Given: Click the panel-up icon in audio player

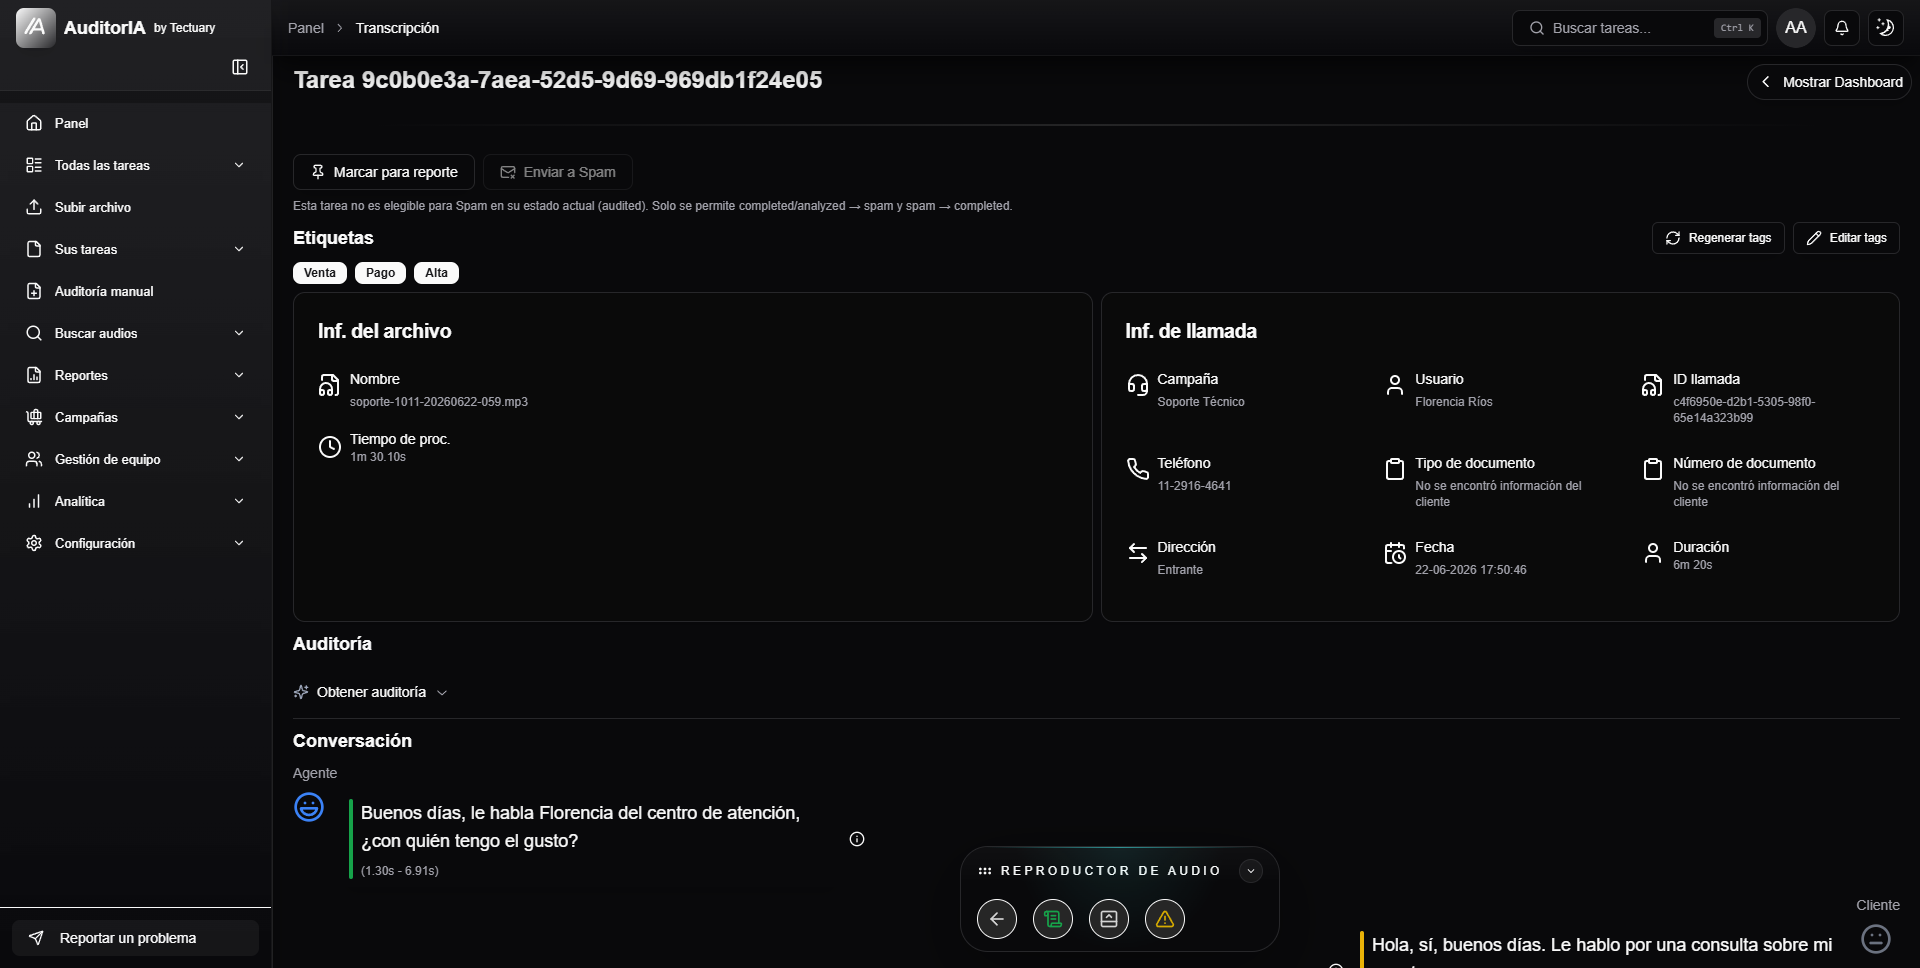Looking at the screenshot, I should pos(1109,919).
